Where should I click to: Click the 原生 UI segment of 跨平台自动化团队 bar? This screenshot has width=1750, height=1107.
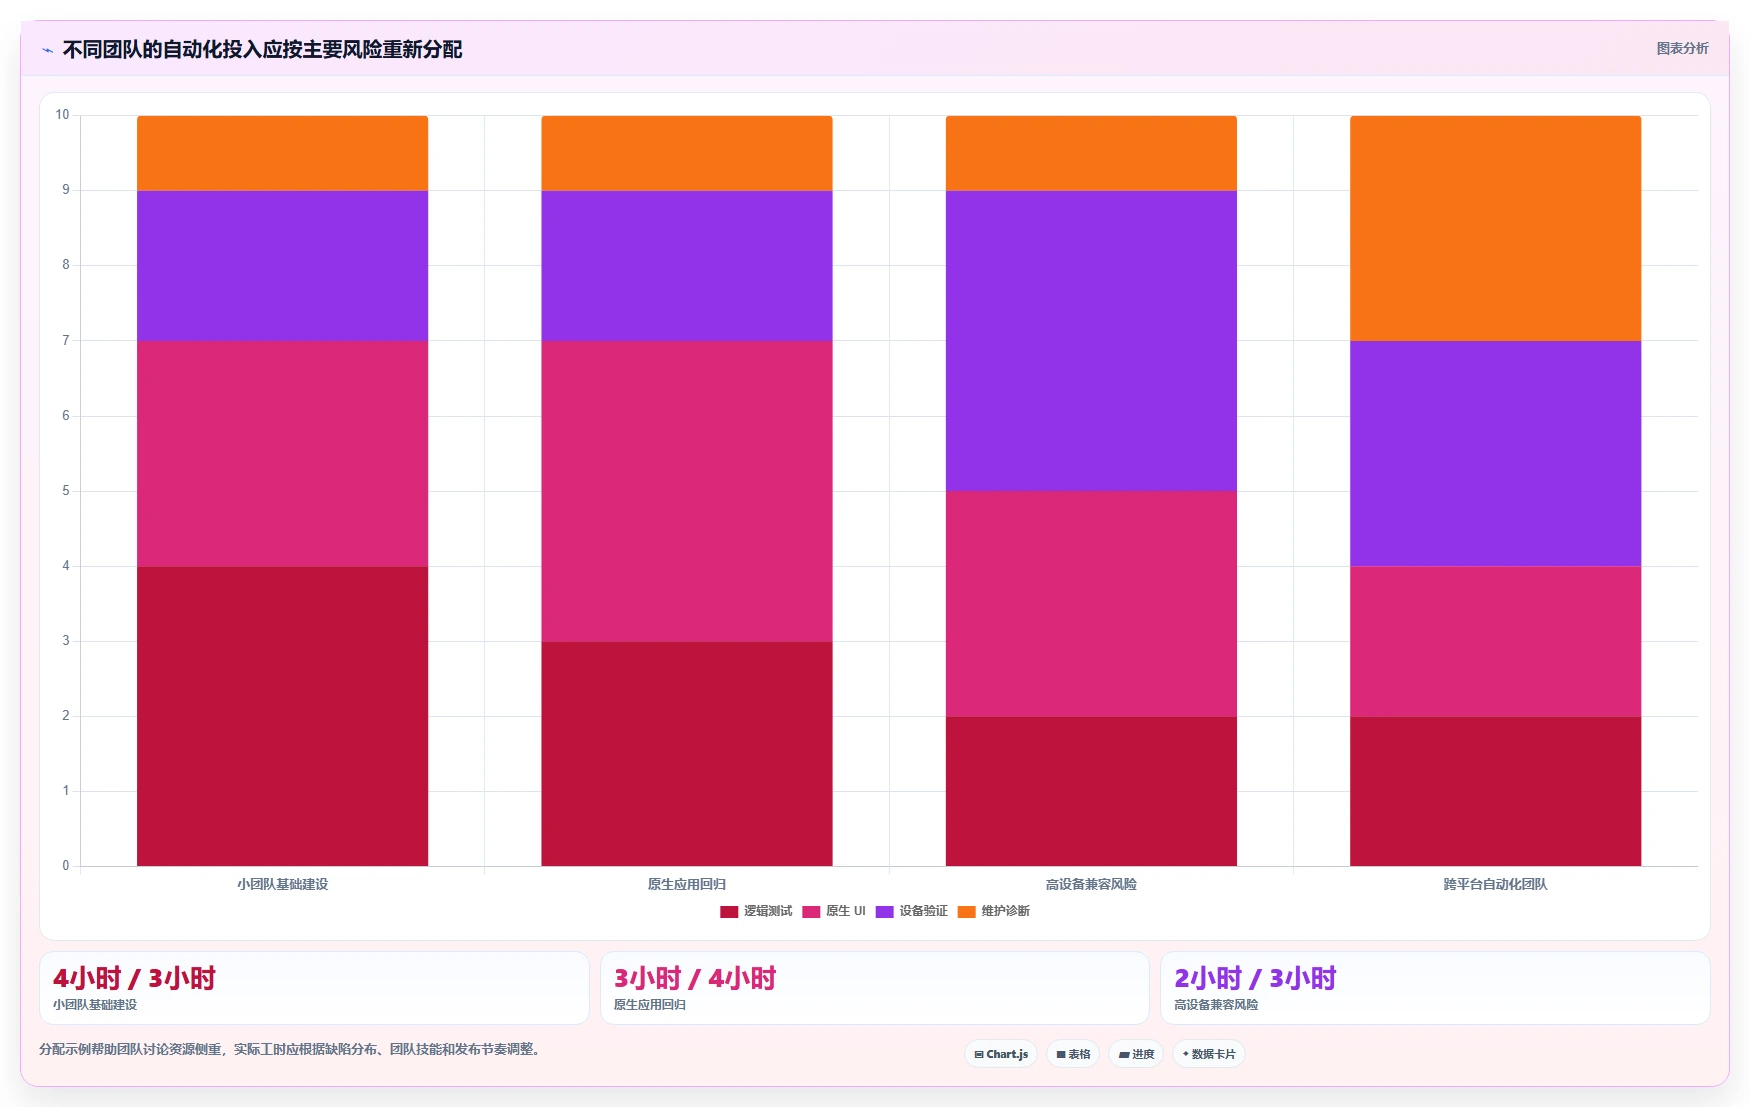[x=1495, y=642]
